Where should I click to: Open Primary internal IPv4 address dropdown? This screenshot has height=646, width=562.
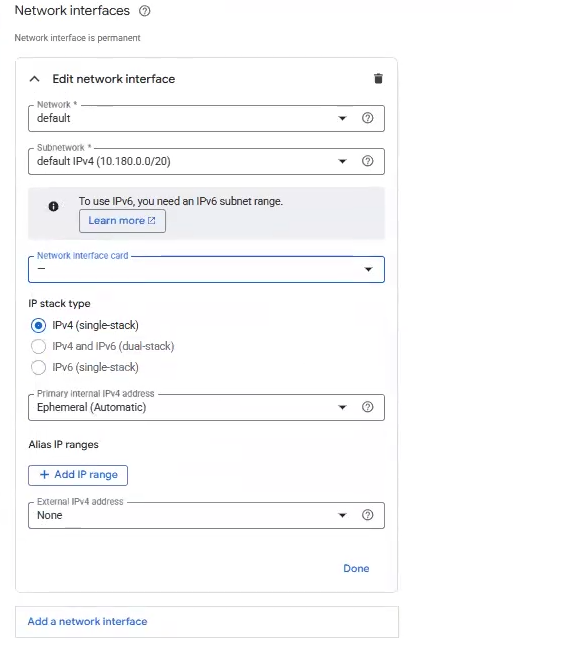coord(206,407)
